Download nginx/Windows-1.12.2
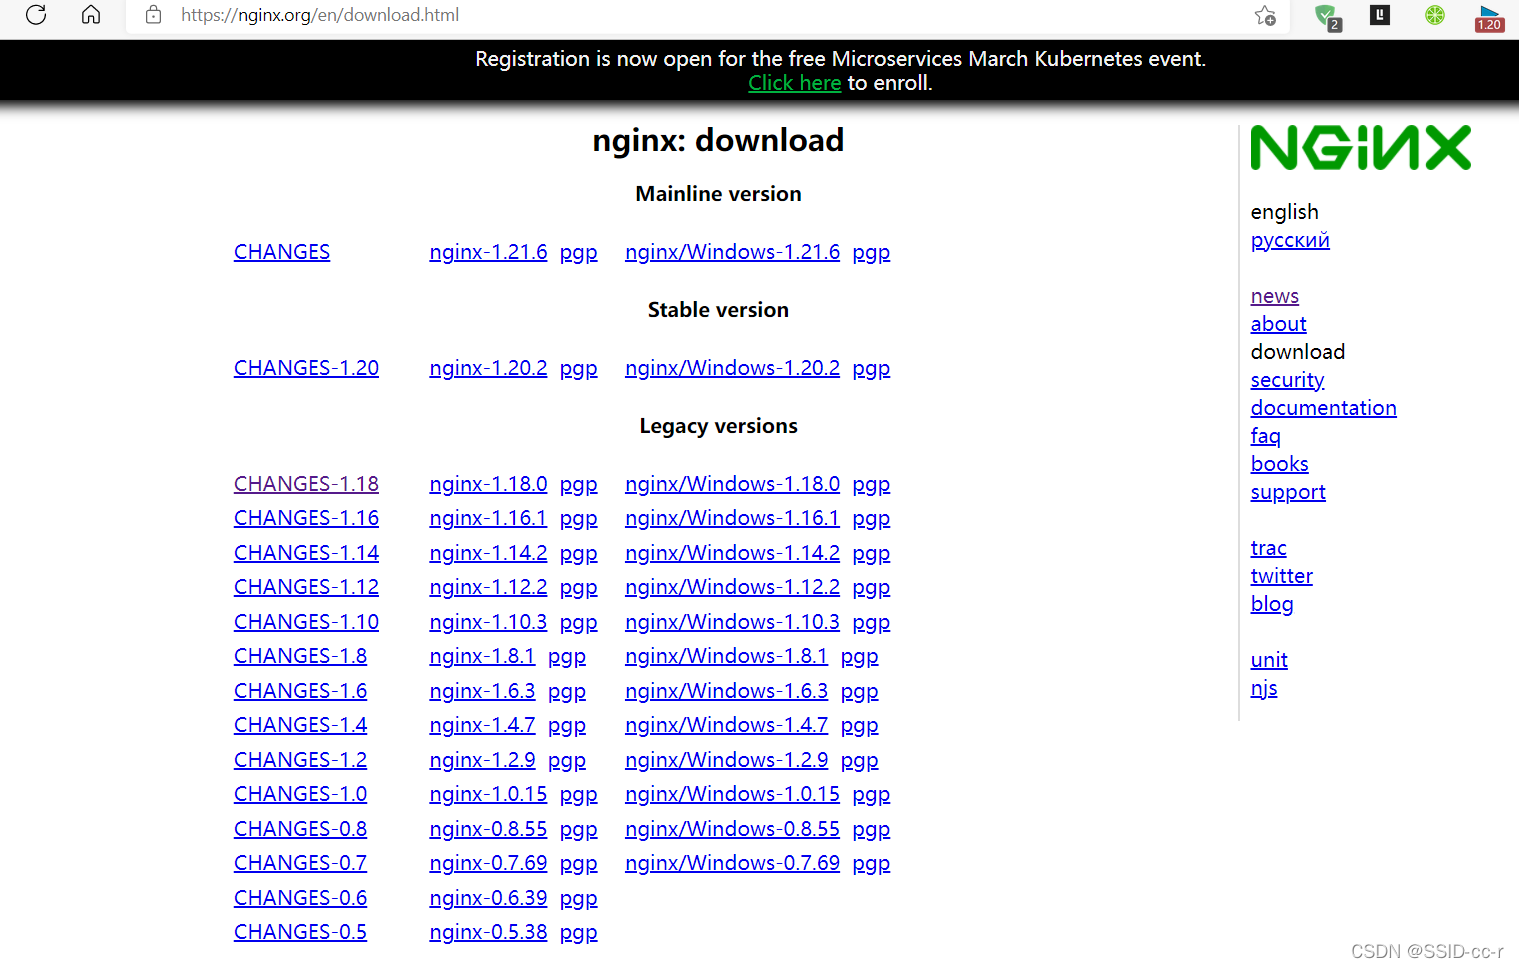 point(732,587)
